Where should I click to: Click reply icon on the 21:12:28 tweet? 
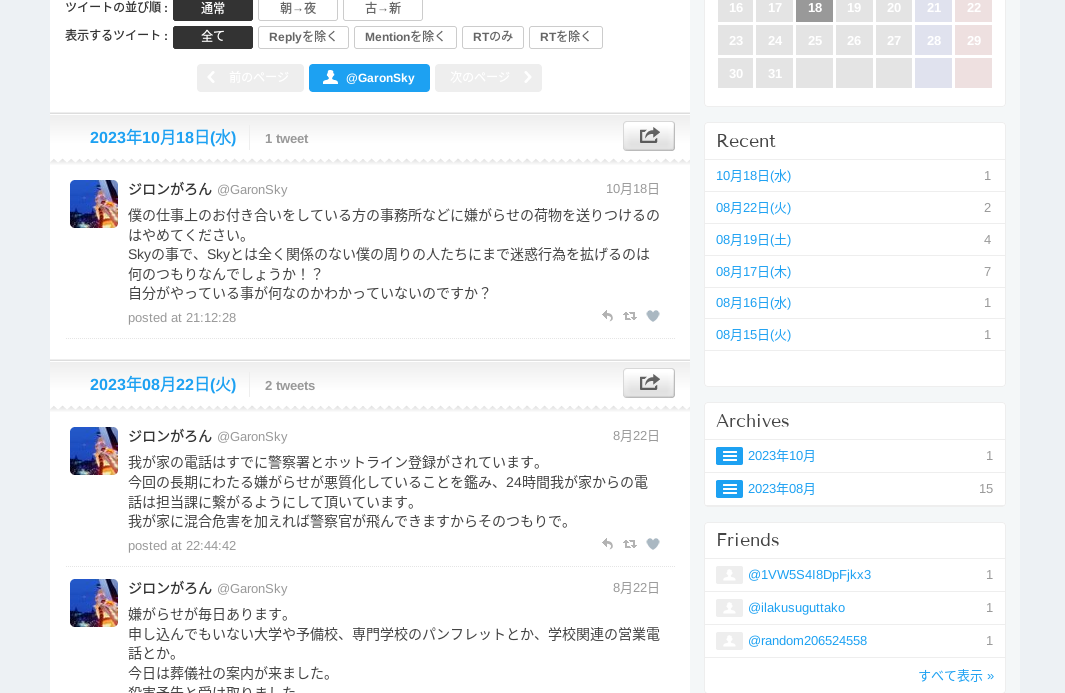click(607, 316)
